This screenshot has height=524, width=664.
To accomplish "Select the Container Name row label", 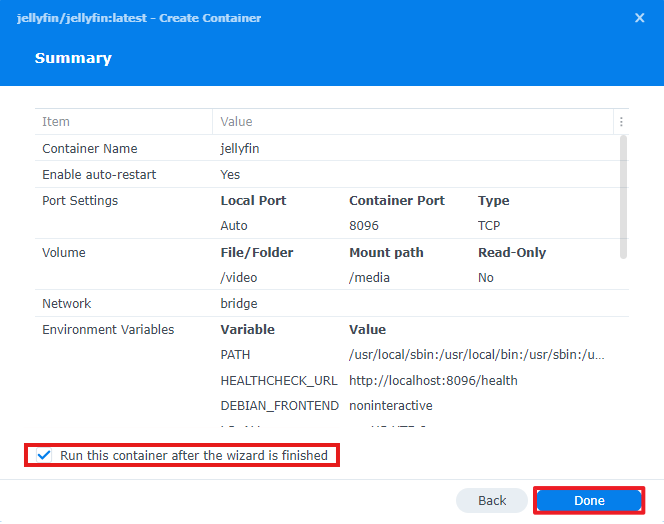I will tap(90, 149).
